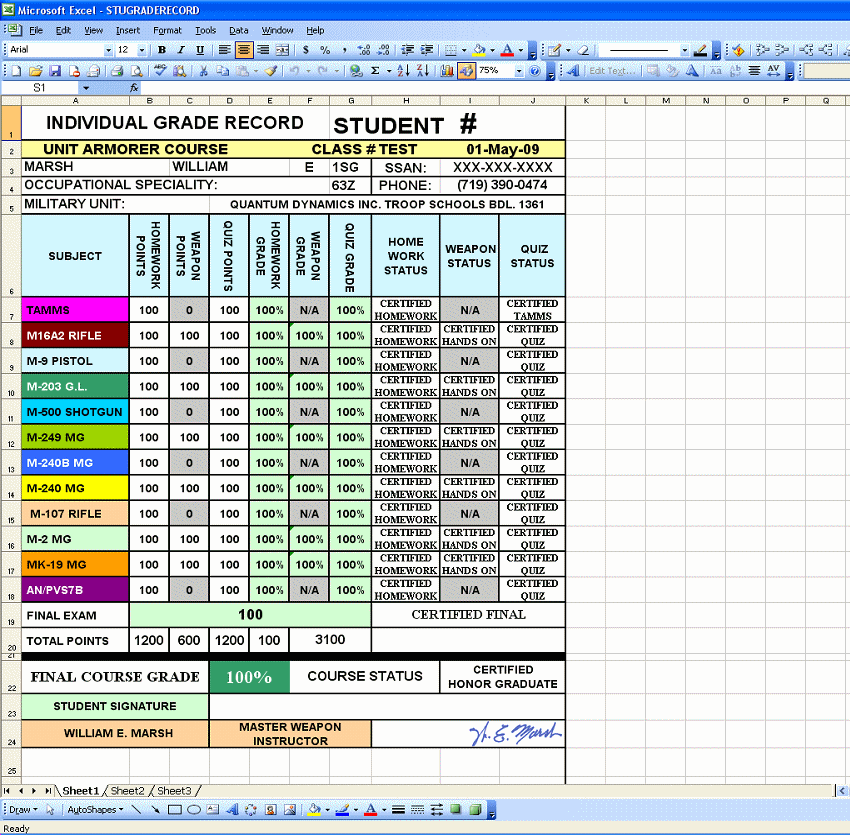Insert WordArt from the Drawing toolbar
The image size is (850, 835).
(x=232, y=810)
